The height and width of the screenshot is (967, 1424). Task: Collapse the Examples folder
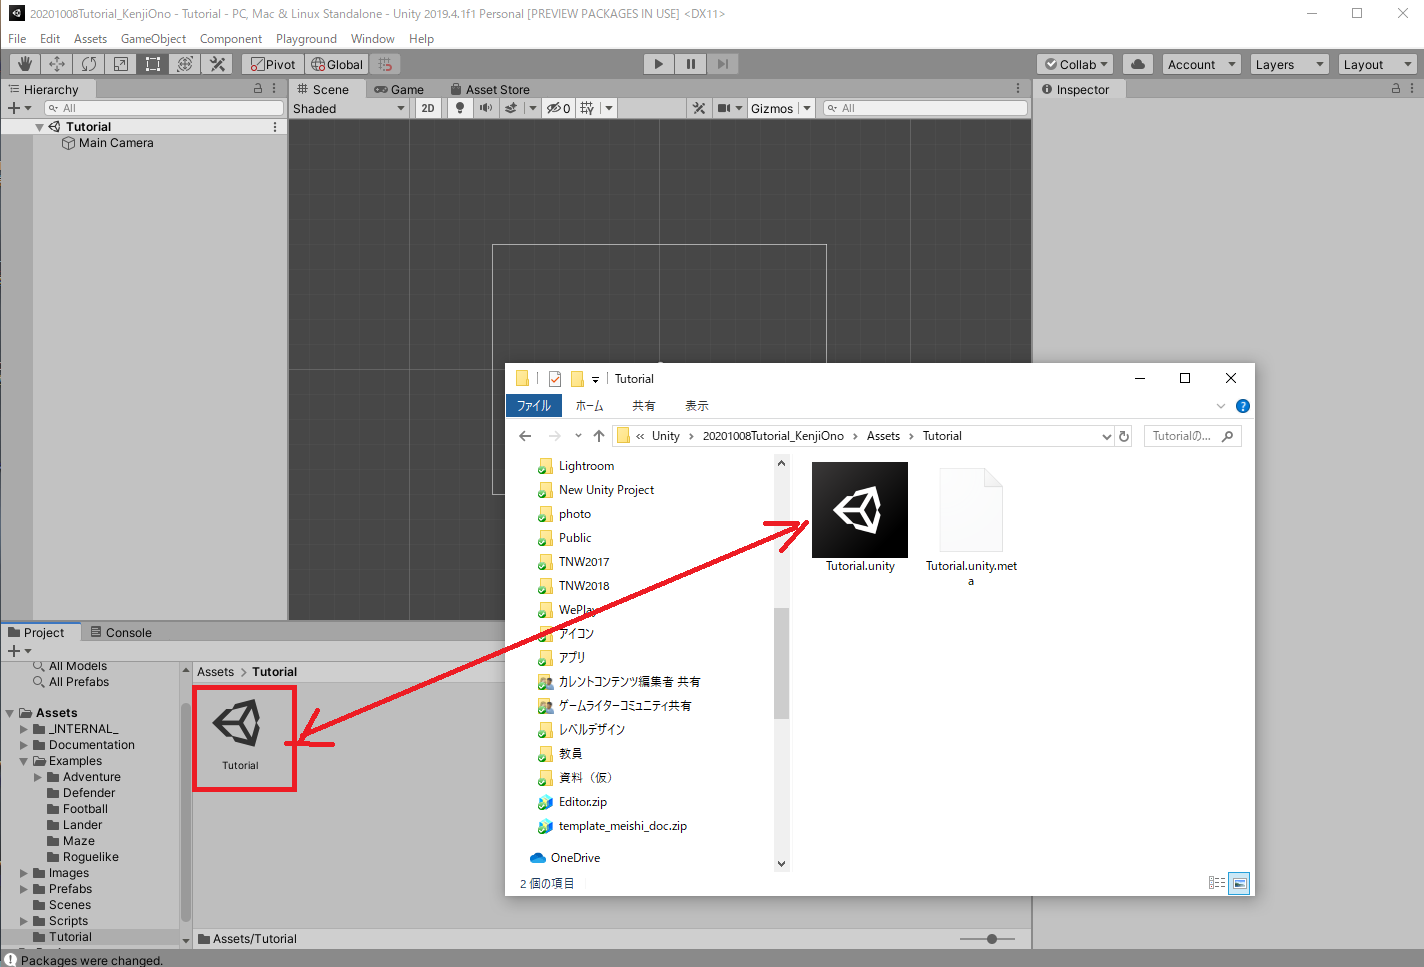tap(24, 761)
